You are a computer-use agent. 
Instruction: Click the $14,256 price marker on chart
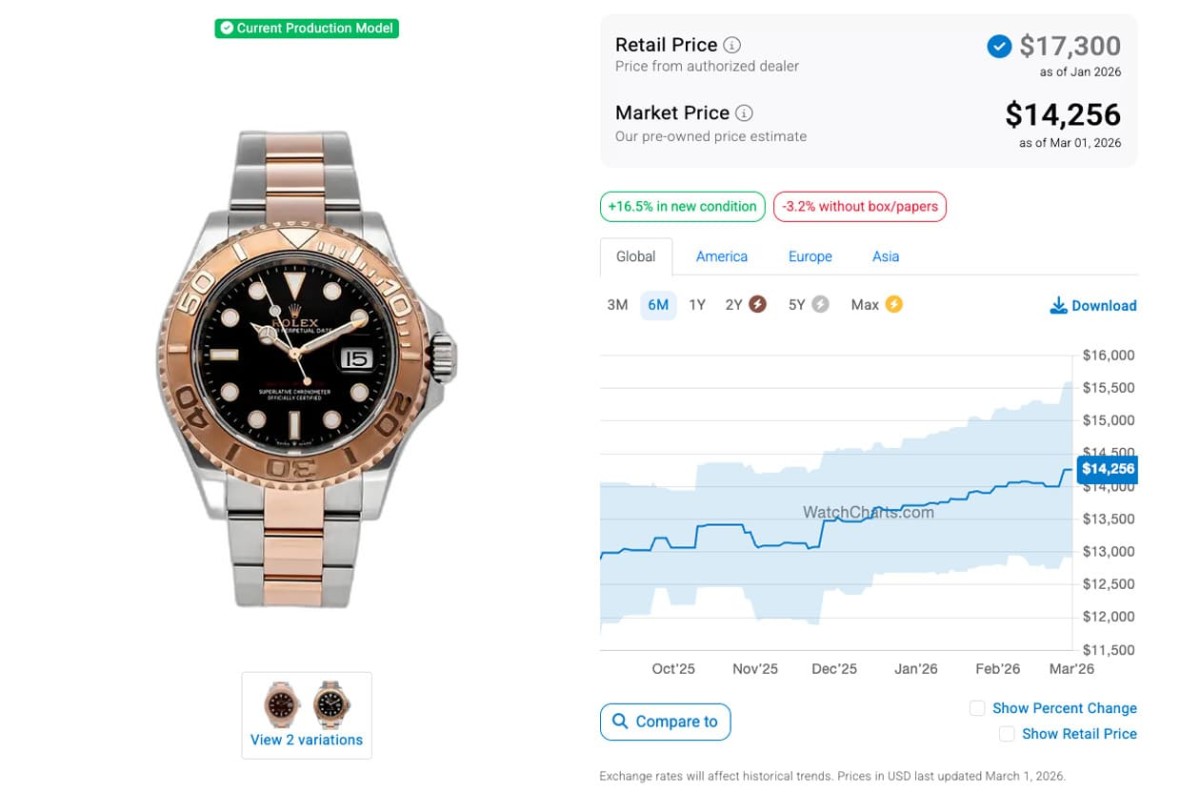(1107, 469)
